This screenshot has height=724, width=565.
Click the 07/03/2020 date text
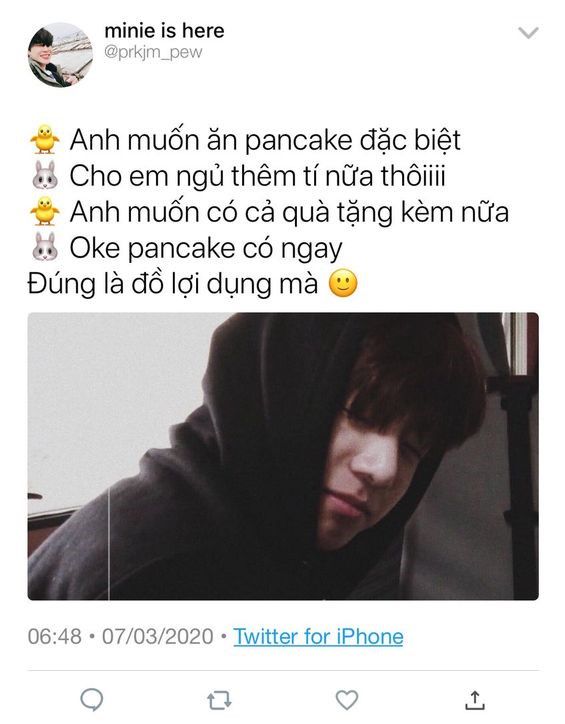(x=157, y=637)
